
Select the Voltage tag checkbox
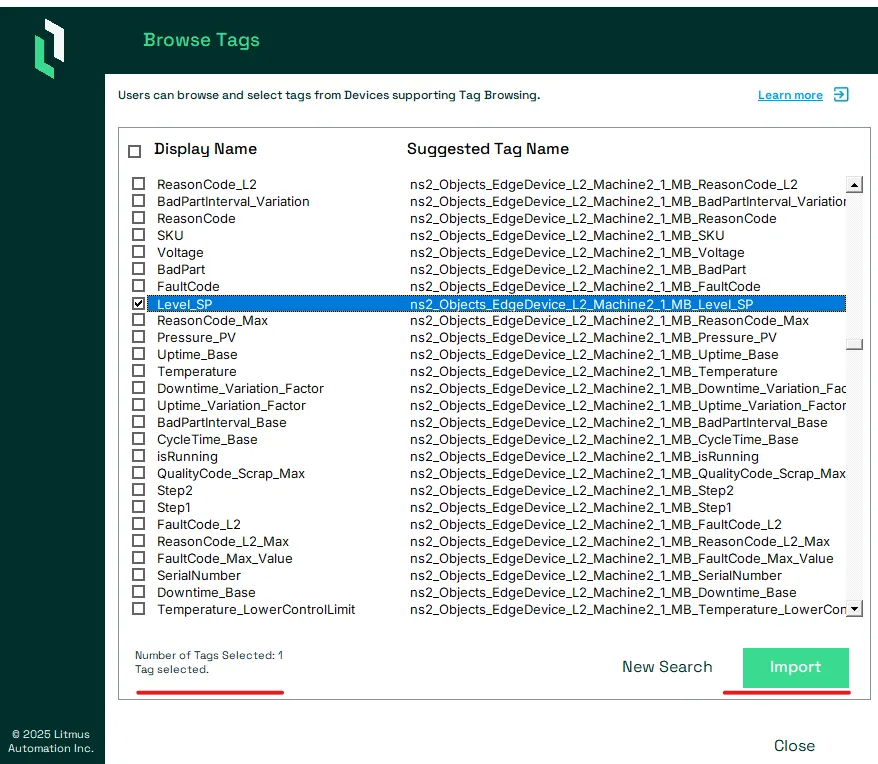click(138, 251)
